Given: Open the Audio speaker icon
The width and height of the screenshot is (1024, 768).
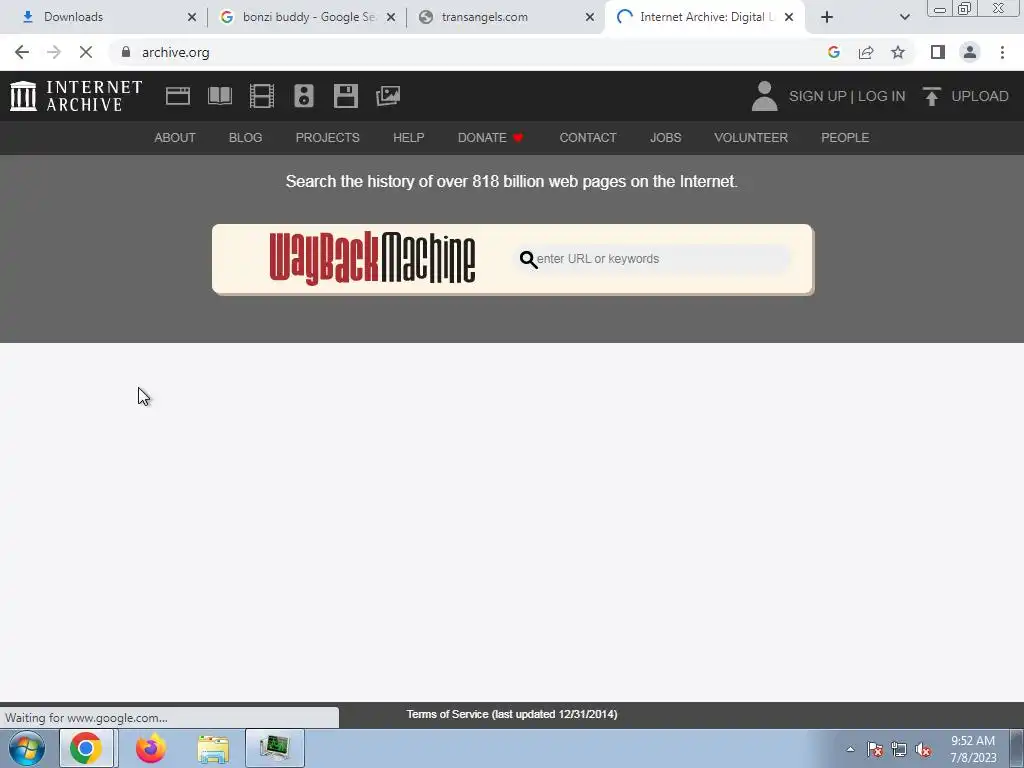Looking at the screenshot, I should [x=304, y=96].
